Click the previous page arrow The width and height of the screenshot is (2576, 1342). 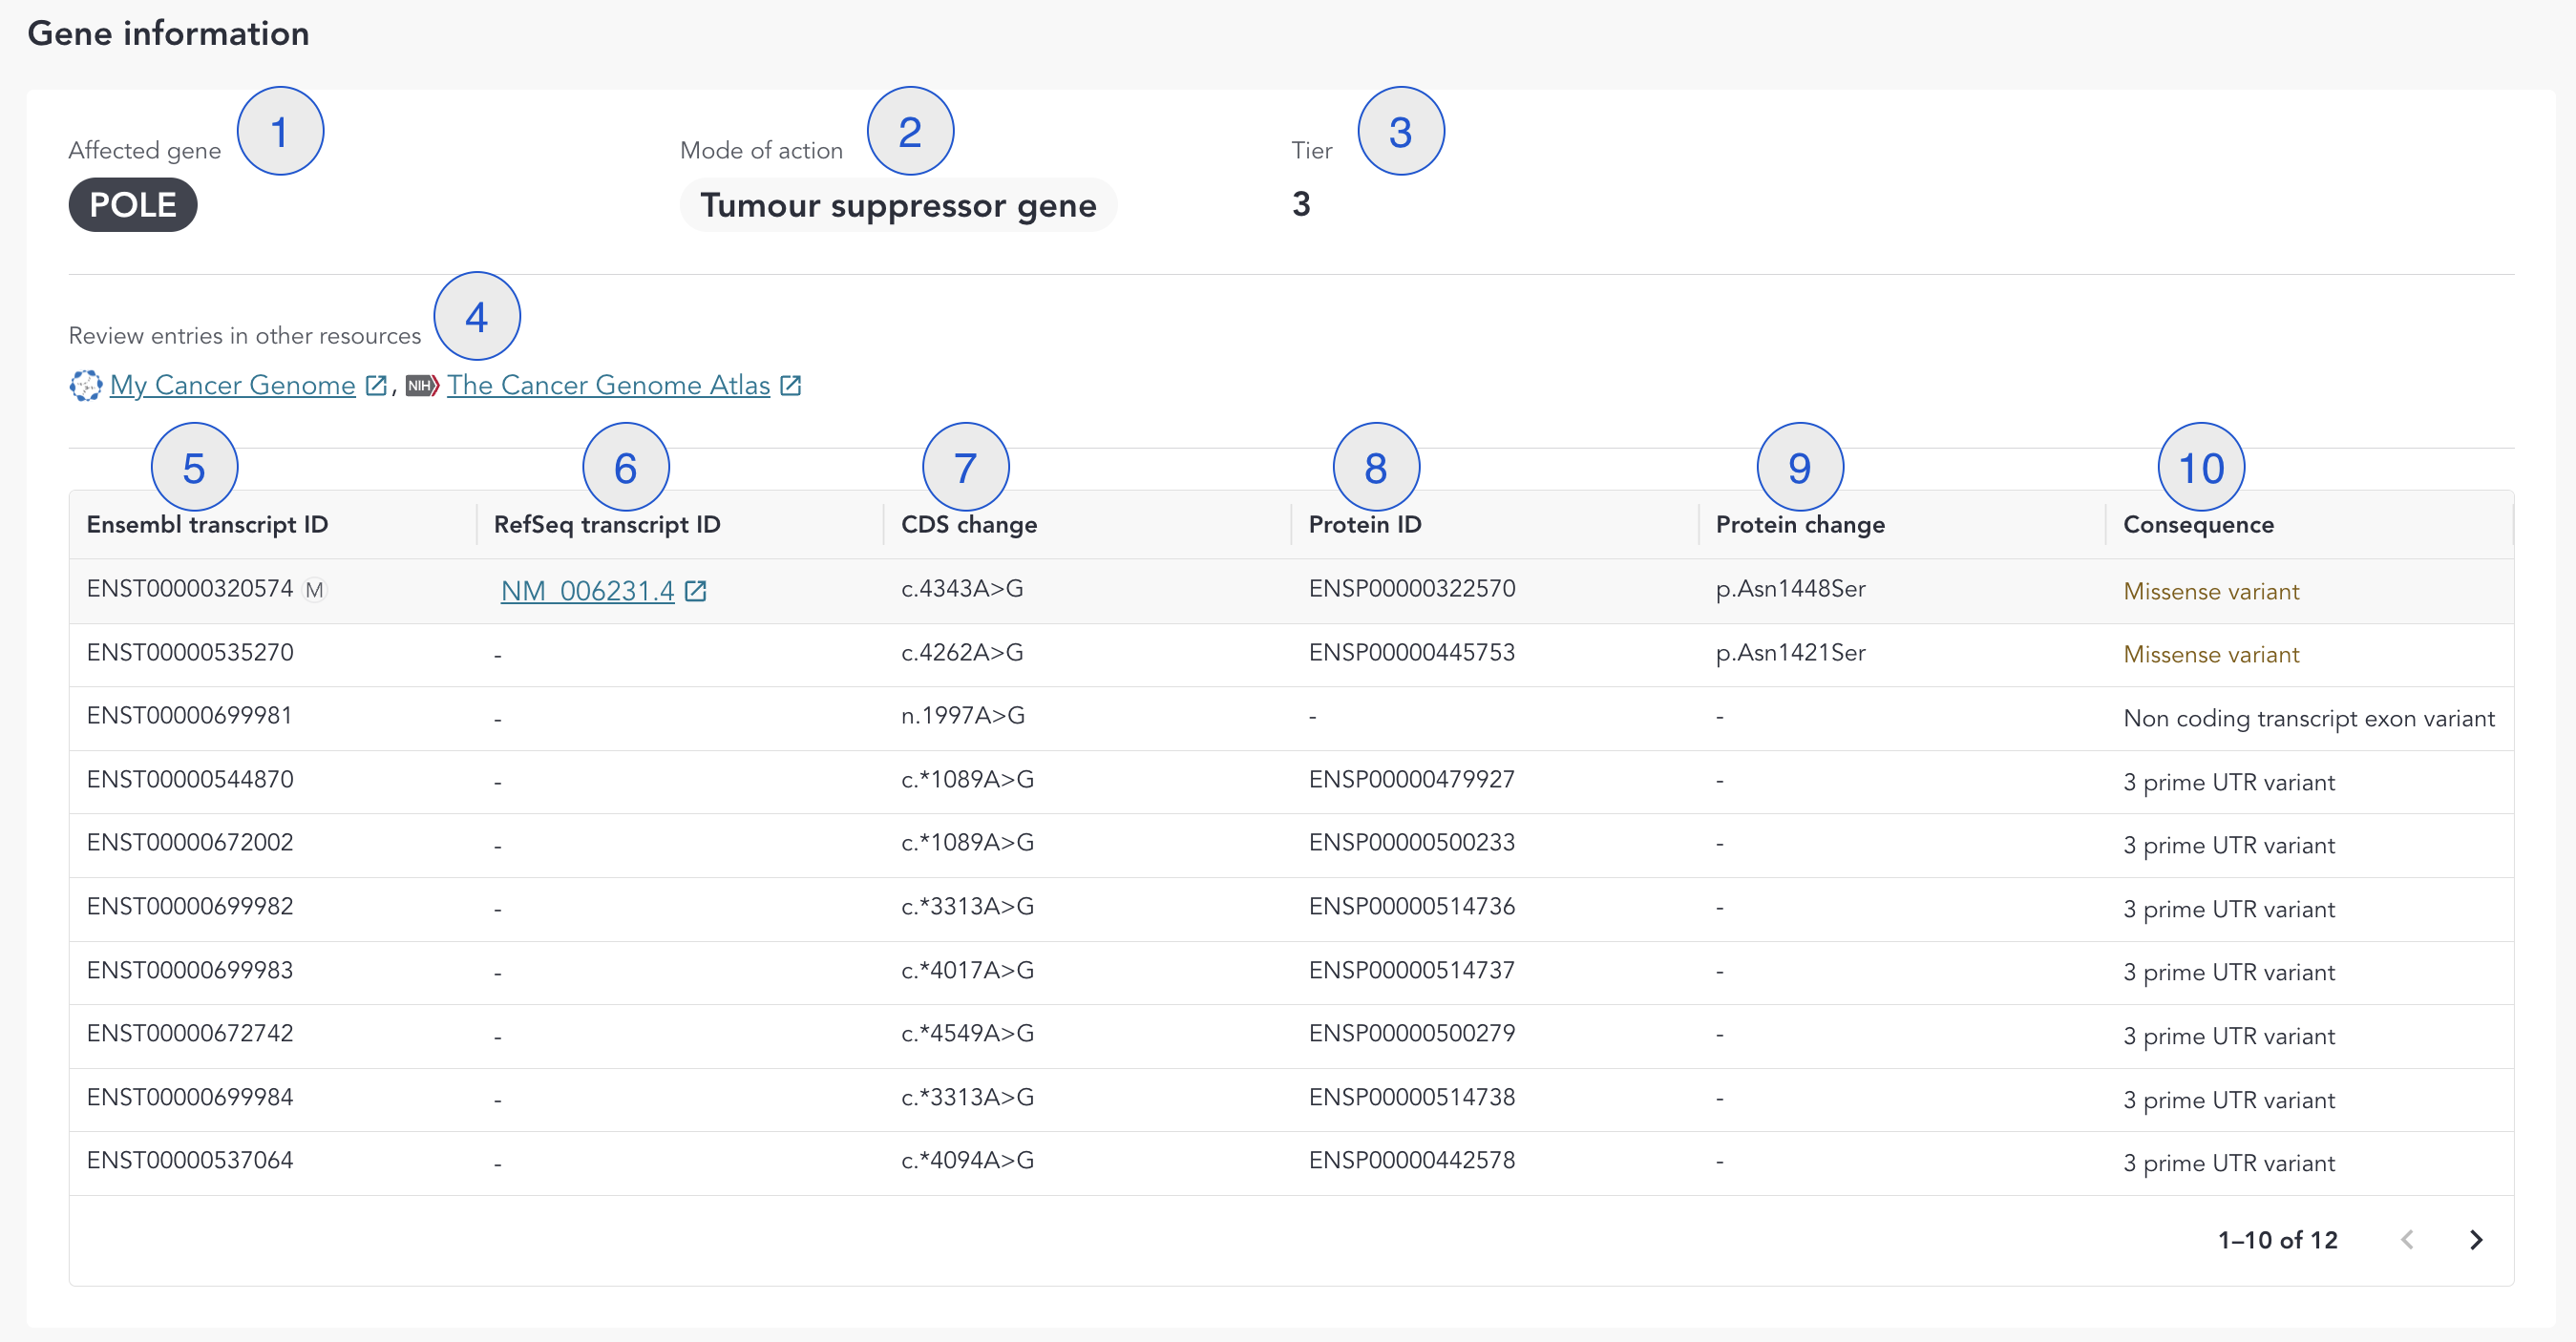point(2407,1240)
